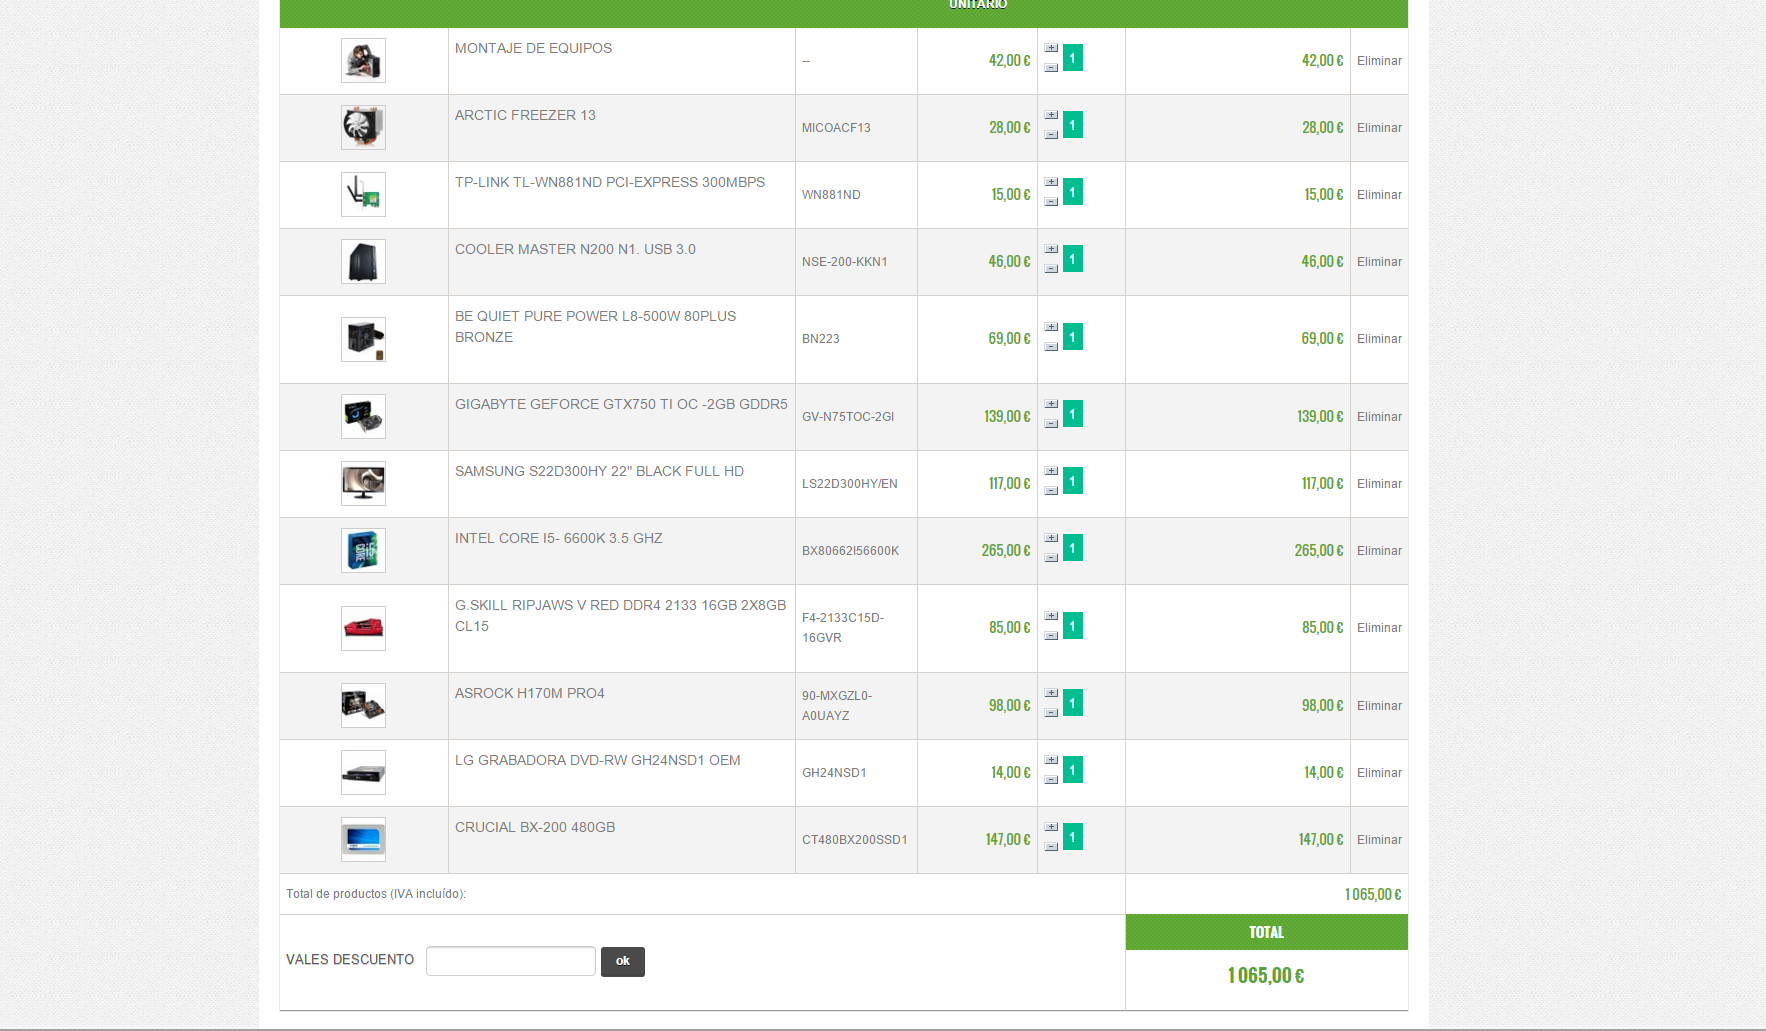The width and height of the screenshot is (1766, 1031).
Task: Remove Montaje de Equipos with Eliminar
Action: [1379, 61]
